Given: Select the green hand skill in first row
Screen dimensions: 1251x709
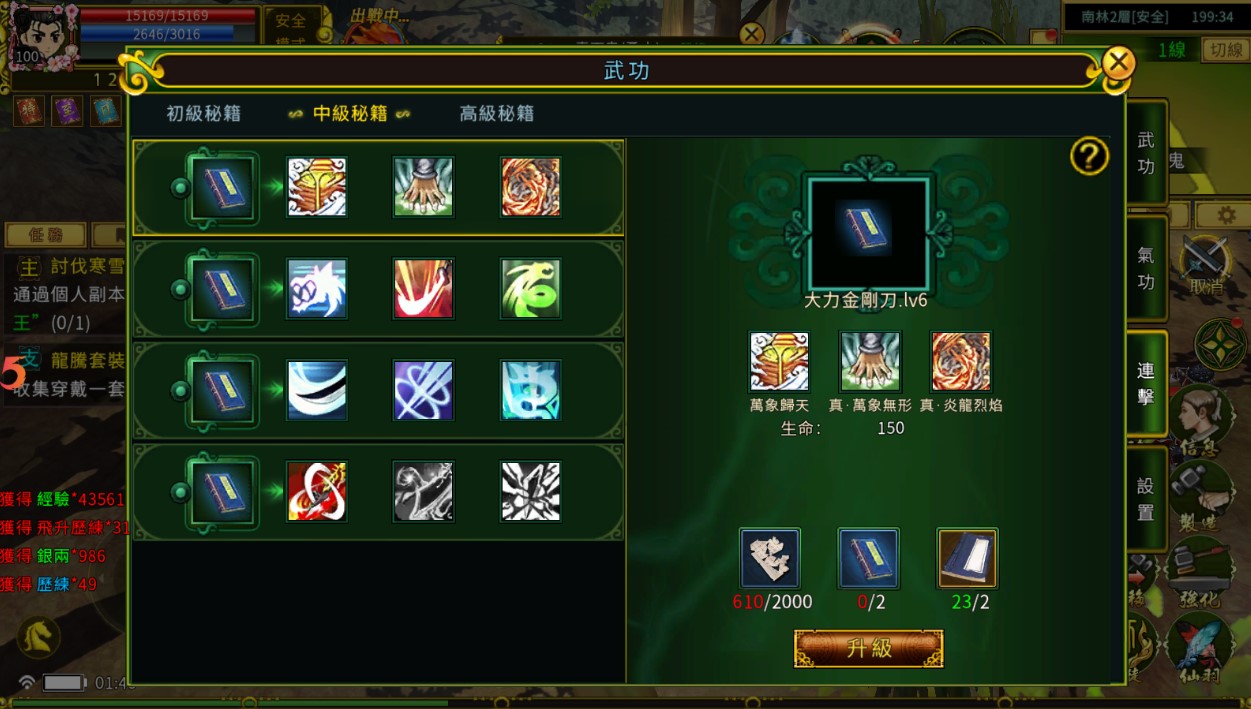Looking at the screenshot, I should (423, 187).
